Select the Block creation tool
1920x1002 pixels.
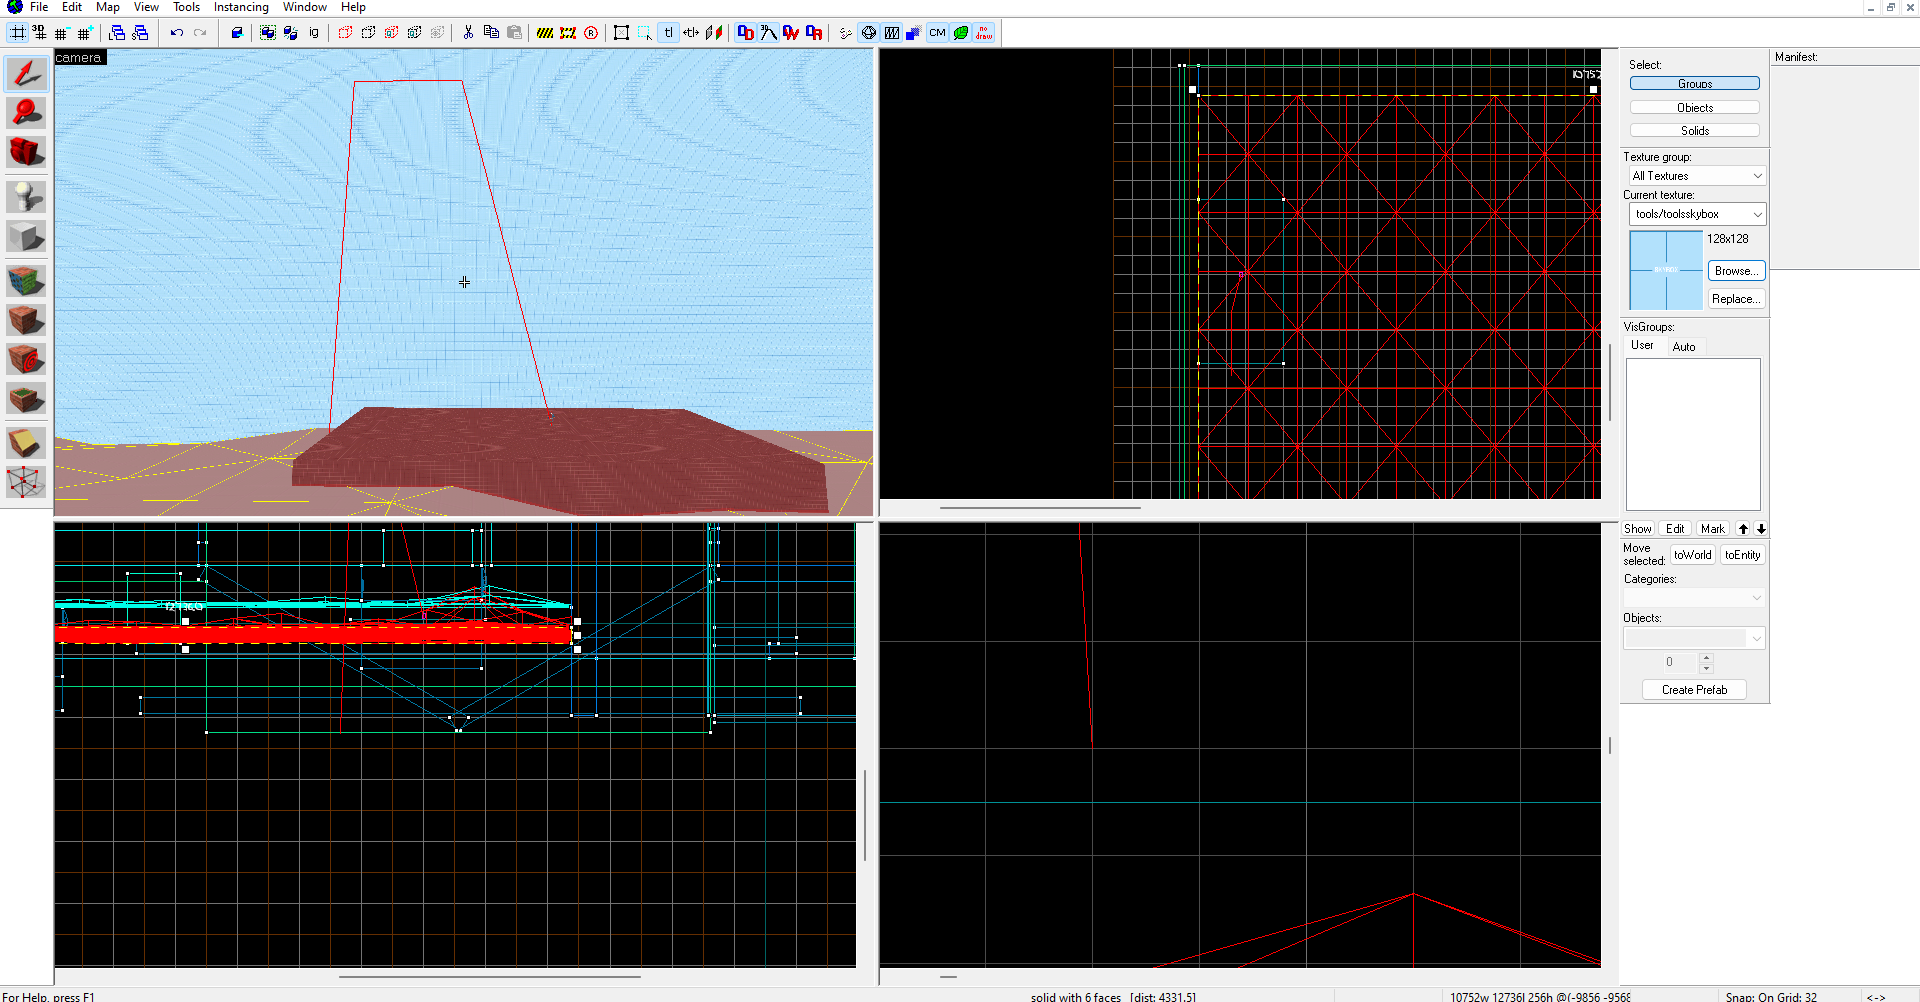tap(26, 237)
